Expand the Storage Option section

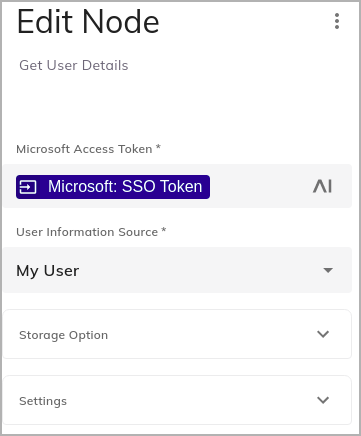pos(177,334)
